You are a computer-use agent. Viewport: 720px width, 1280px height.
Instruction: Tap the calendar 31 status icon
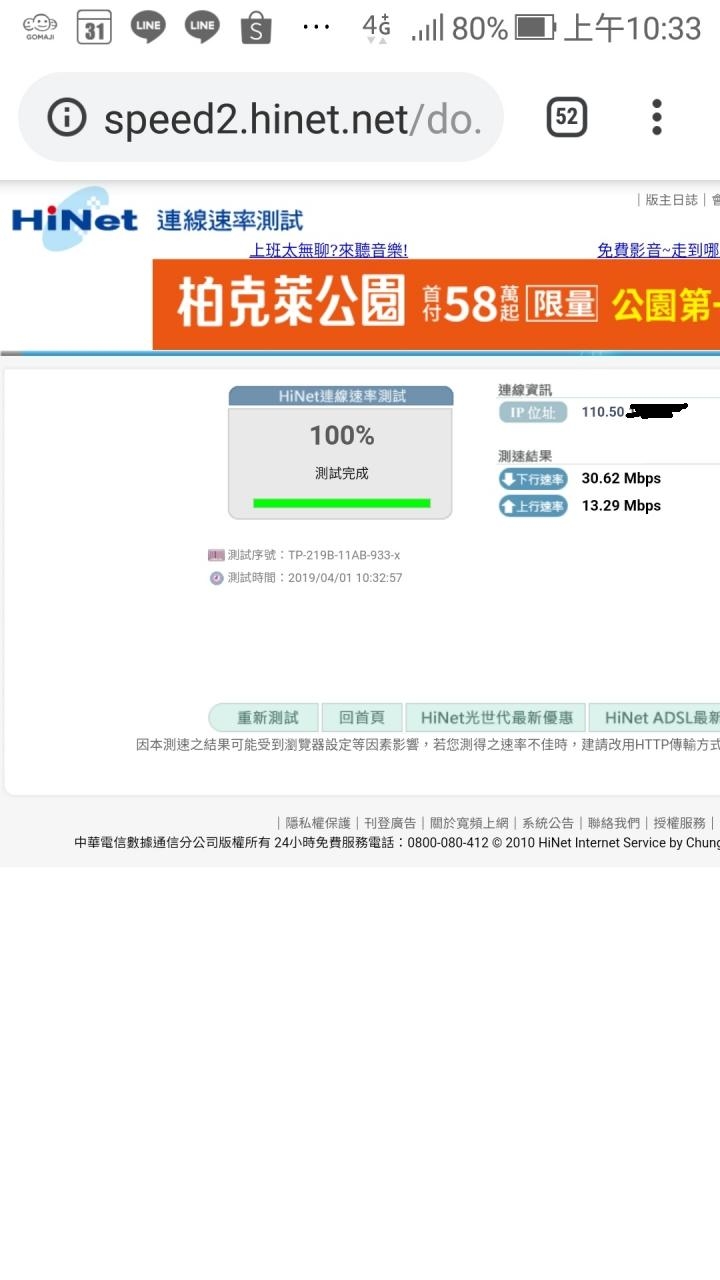(94, 28)
